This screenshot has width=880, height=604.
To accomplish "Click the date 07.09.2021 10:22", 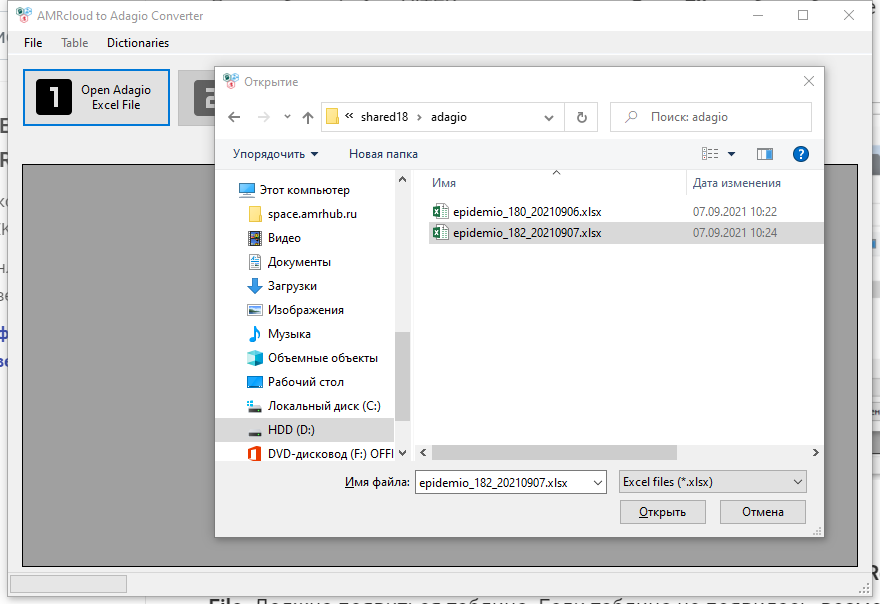I will tap(735, 212).
